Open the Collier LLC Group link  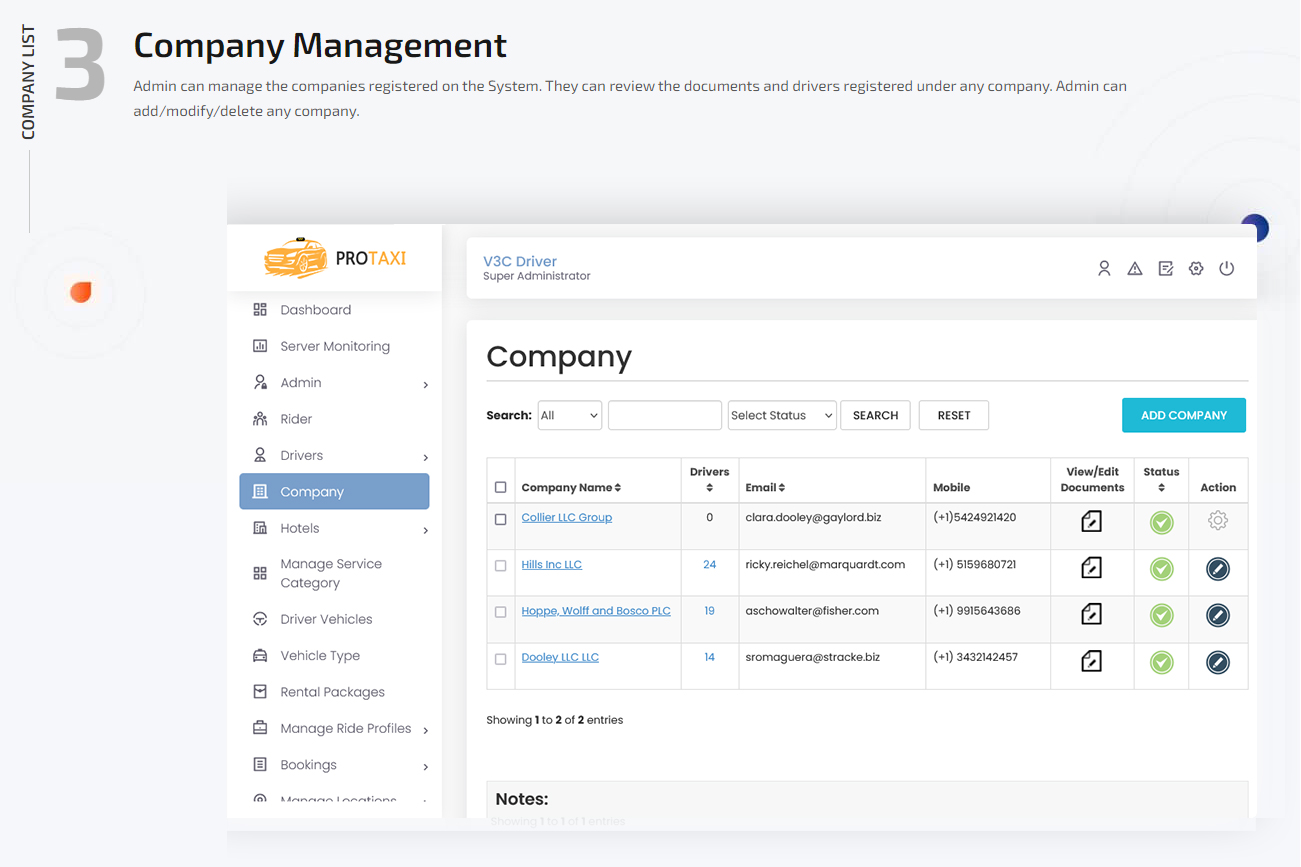coord(566,518)
